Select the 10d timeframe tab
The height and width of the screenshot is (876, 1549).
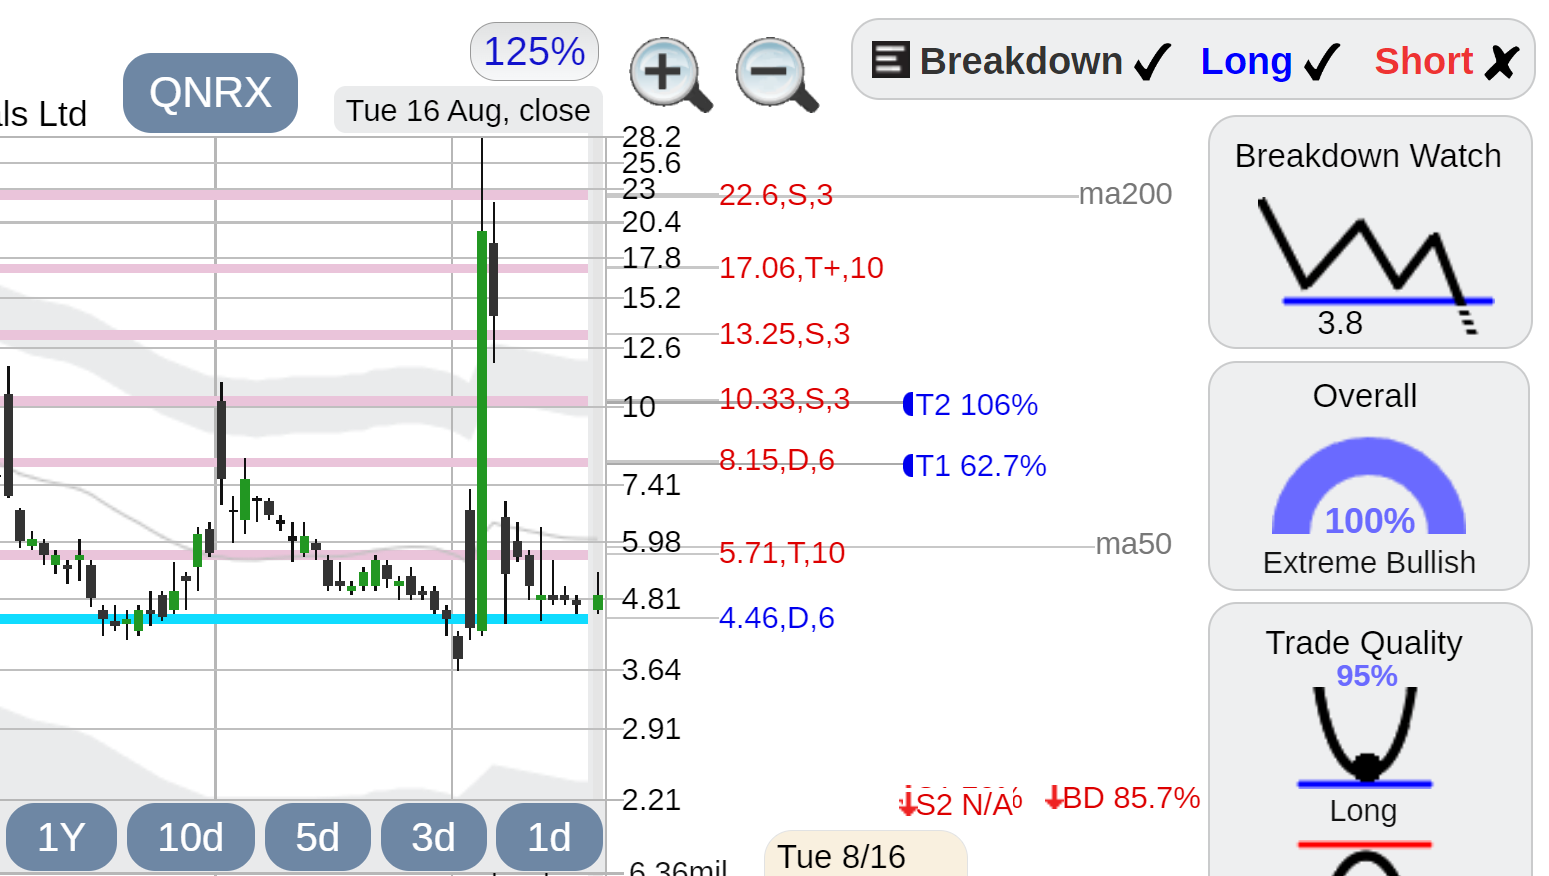click(190, 837)
